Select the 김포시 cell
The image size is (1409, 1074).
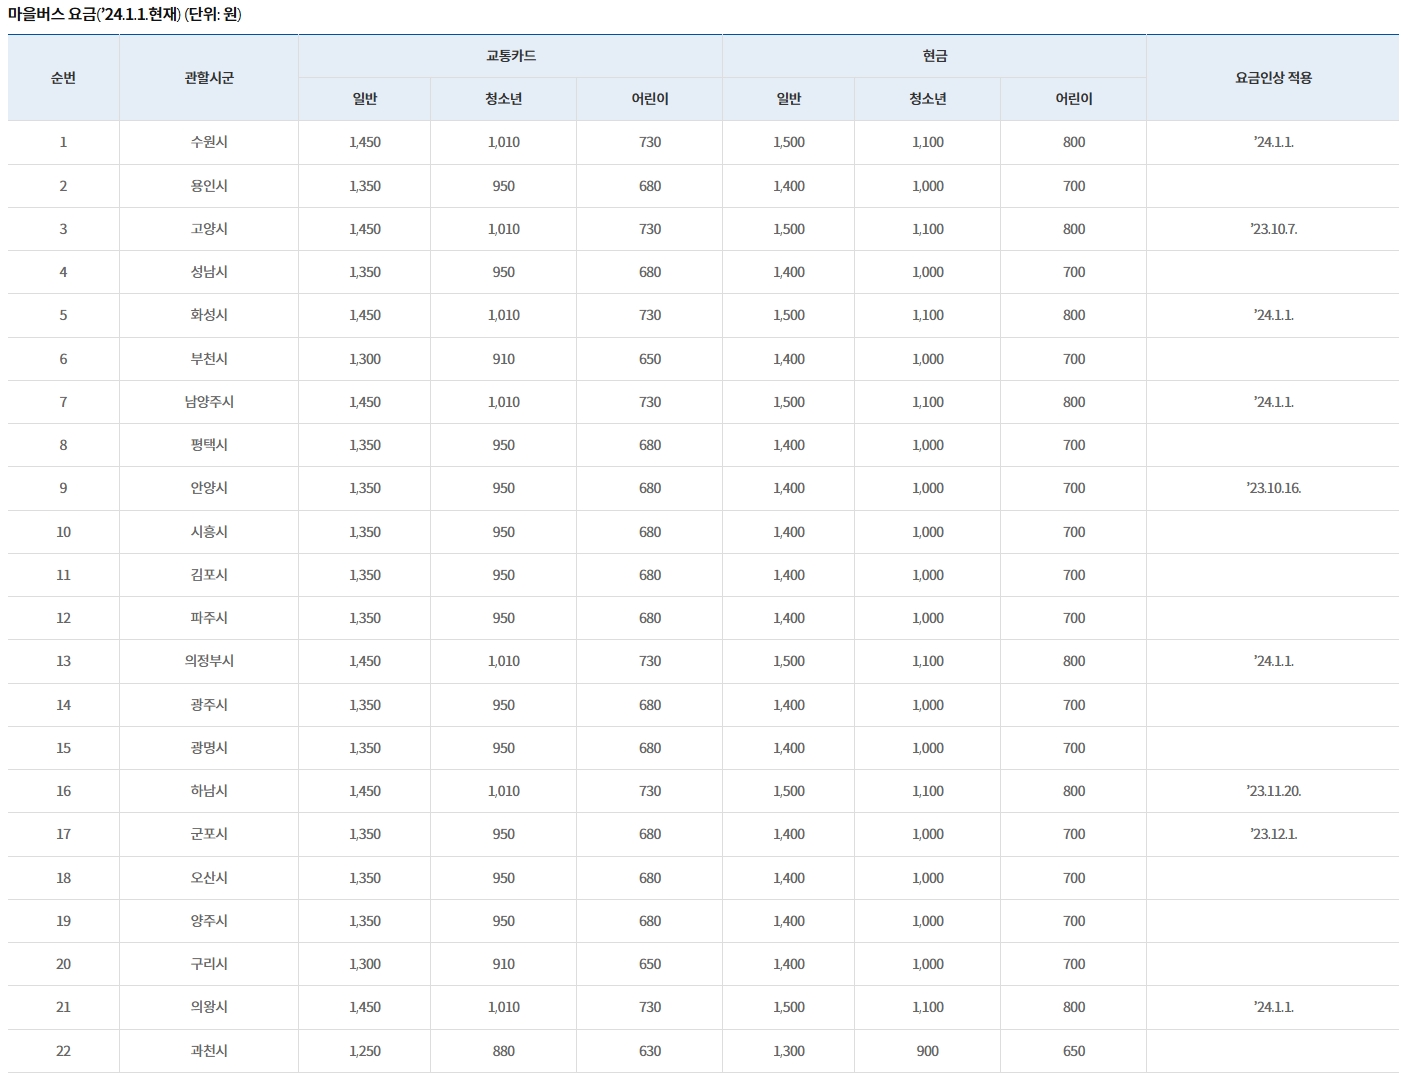pyautogui.click(x=209, y=575)
